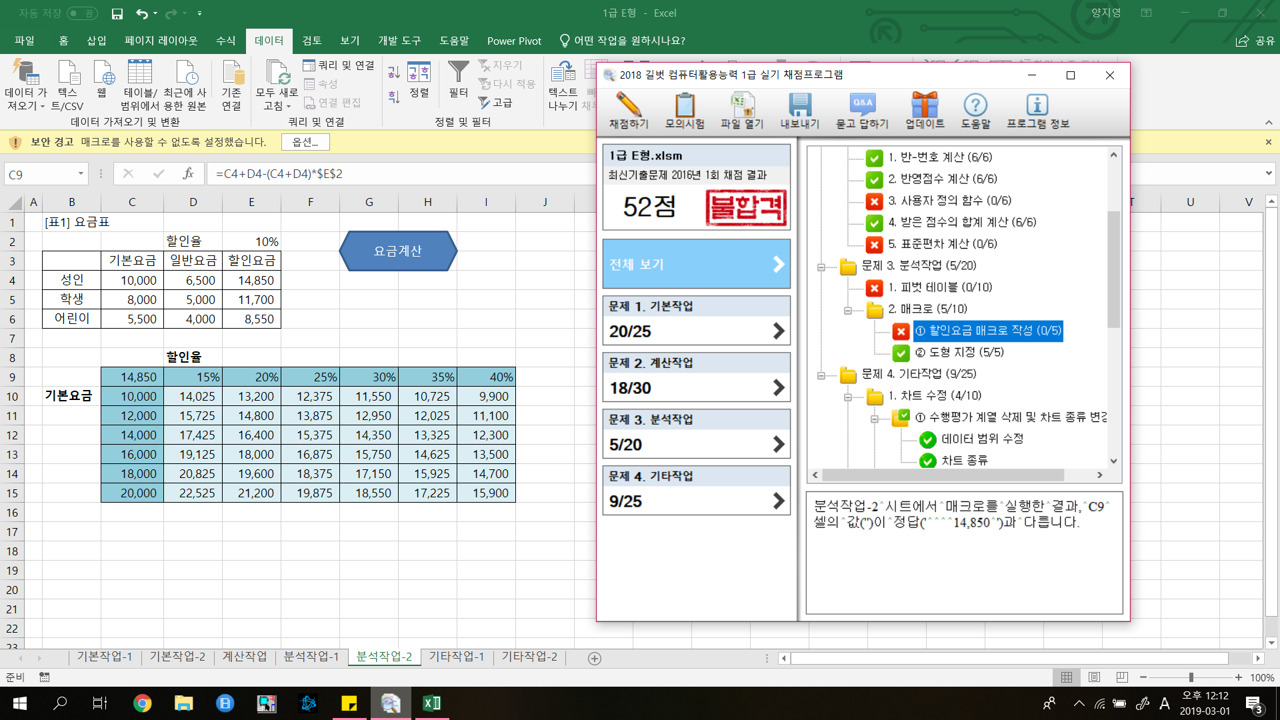1280x720 pixels.
Task: Collapse the 문제 4. 기타작업 tree node
Action: (x=821, y=375)
